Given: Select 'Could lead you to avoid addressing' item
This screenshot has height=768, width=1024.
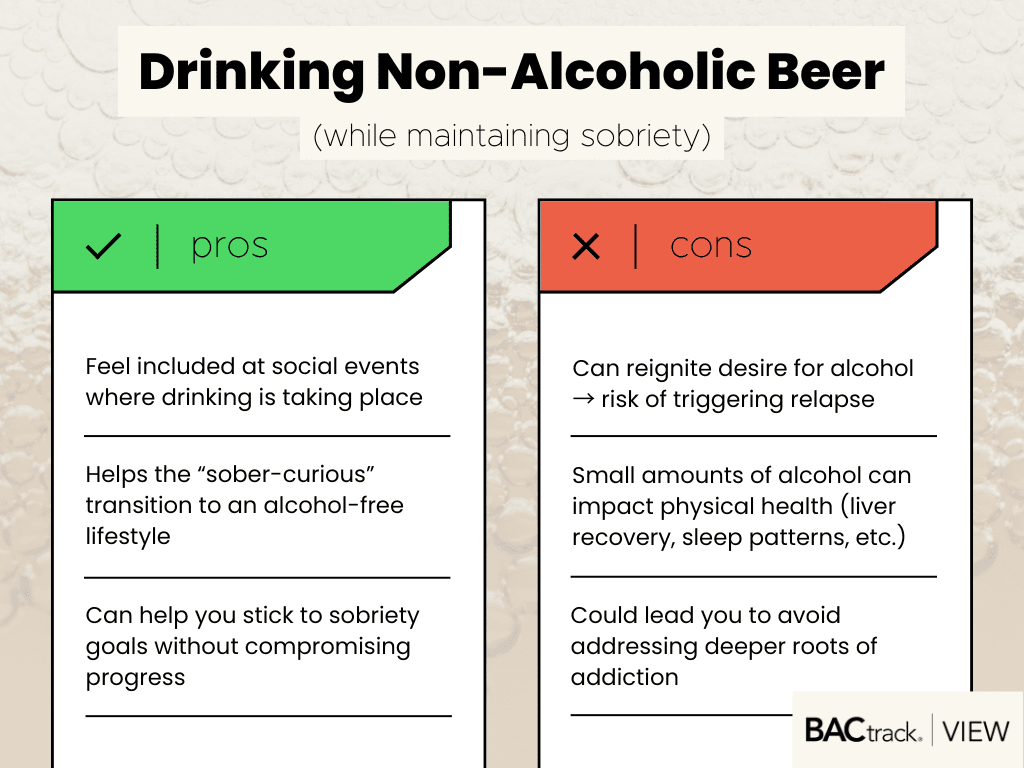Looking at the screenshot, I should pos(724,646).
